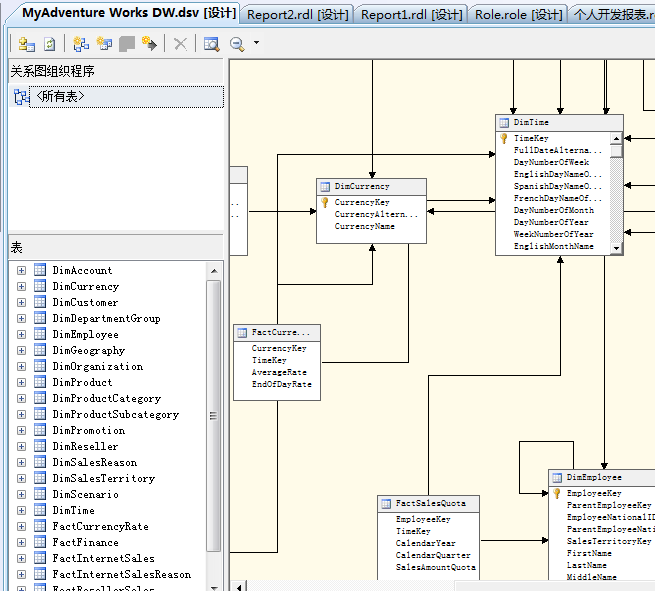This screenshot has height=591, width=655.
Task: Select the DimTime table title in diagram
Action: tap(531, 123)
